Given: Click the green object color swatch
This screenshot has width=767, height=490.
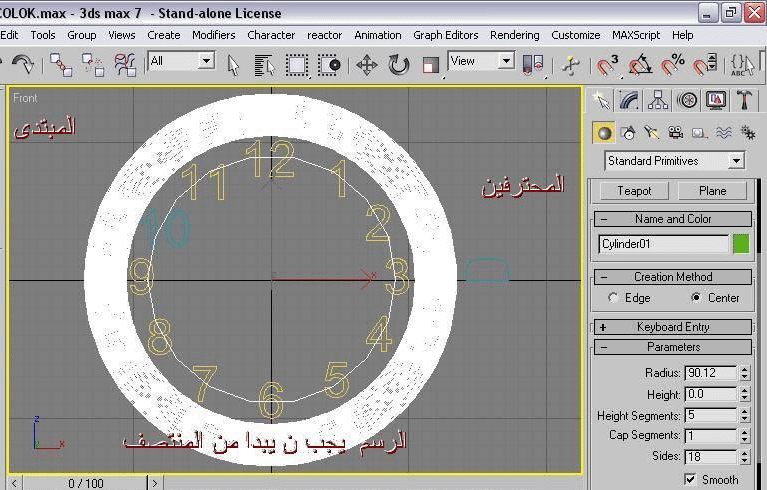Looking at the screenshot, I should pyautogui.click(x=742, y=244).
